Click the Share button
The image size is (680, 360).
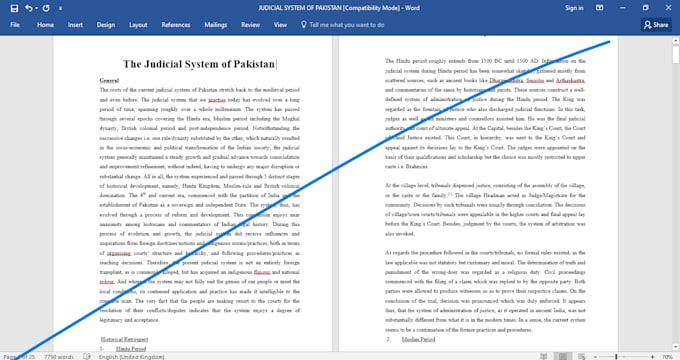[656, 25]
